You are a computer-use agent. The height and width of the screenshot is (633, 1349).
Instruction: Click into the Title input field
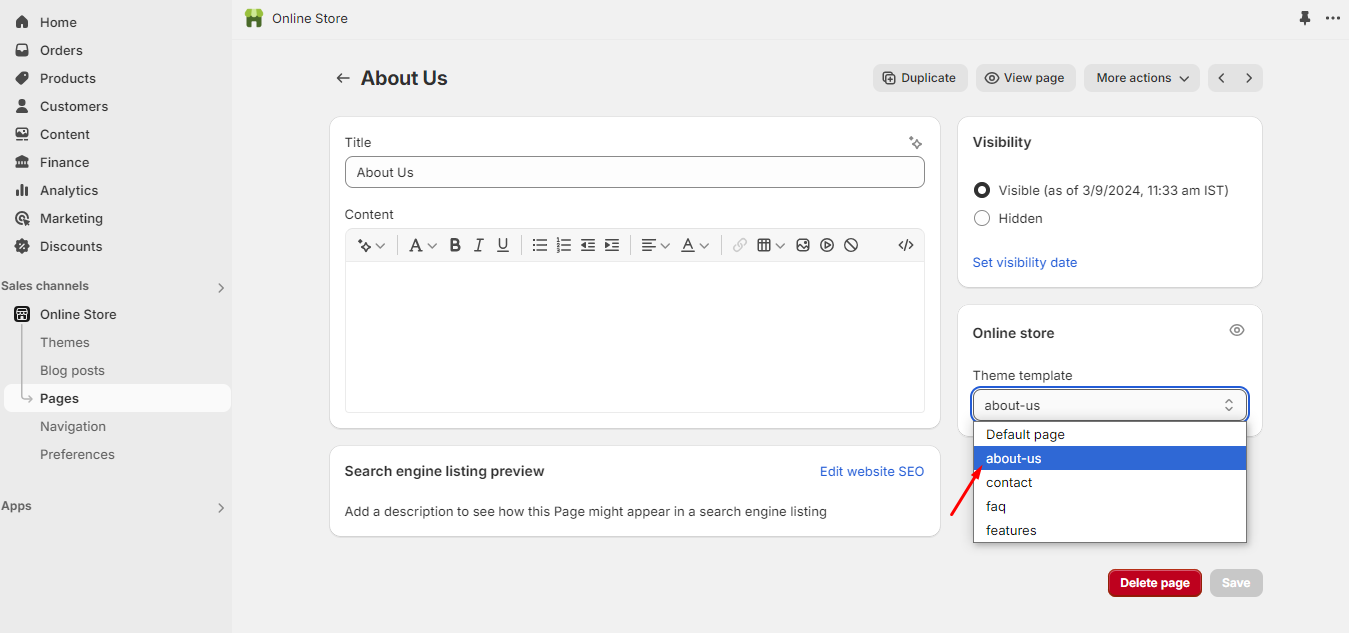pyautogui.click(x=634, y=172)
